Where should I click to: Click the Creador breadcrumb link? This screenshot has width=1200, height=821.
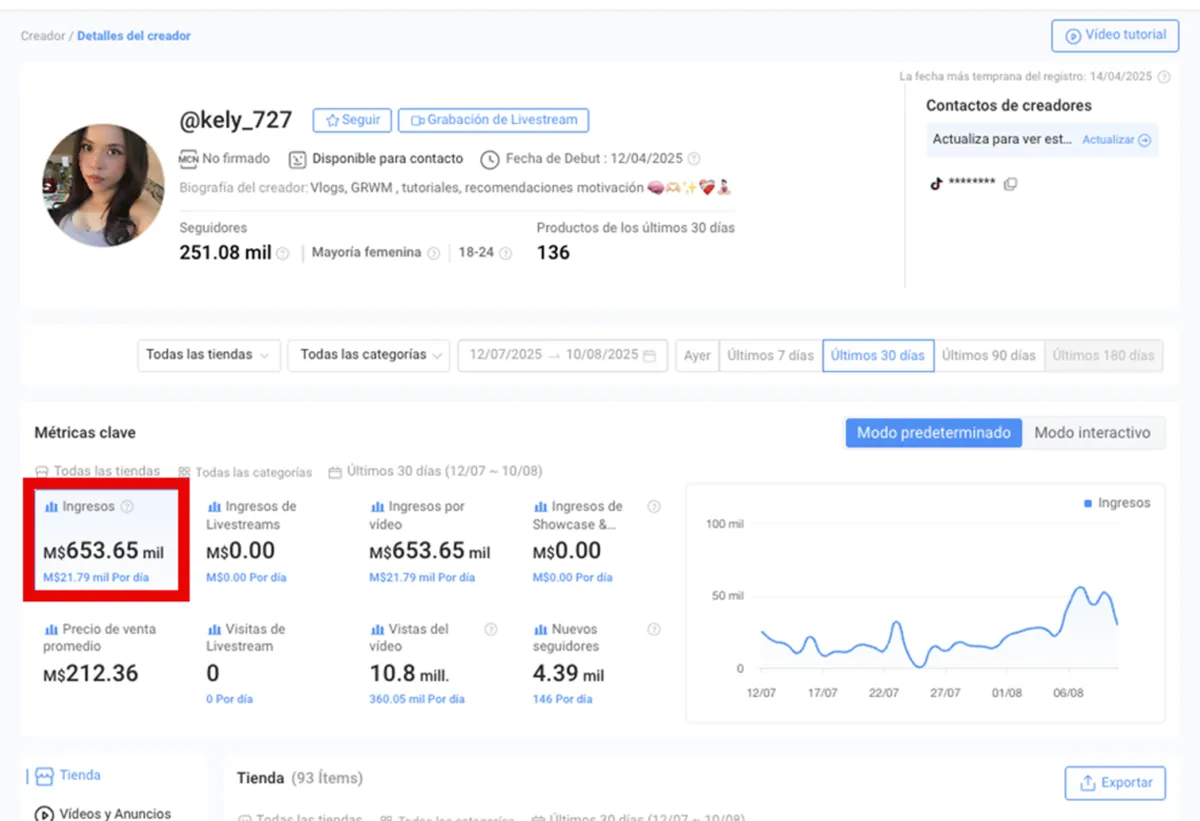(42, 36)
